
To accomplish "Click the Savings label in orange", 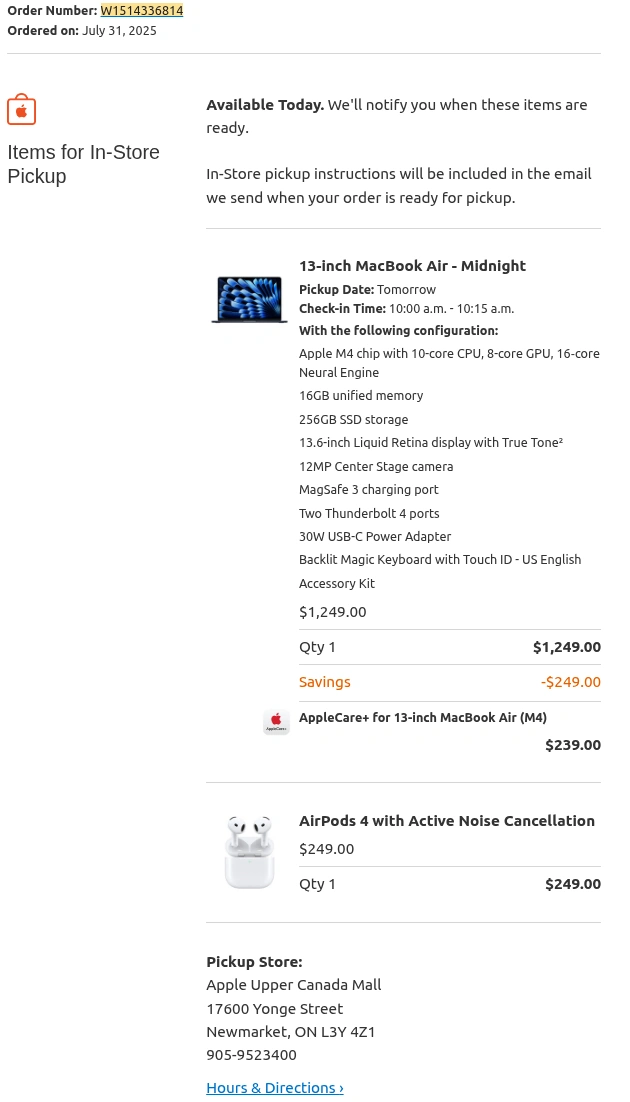I will coord(324,682).
